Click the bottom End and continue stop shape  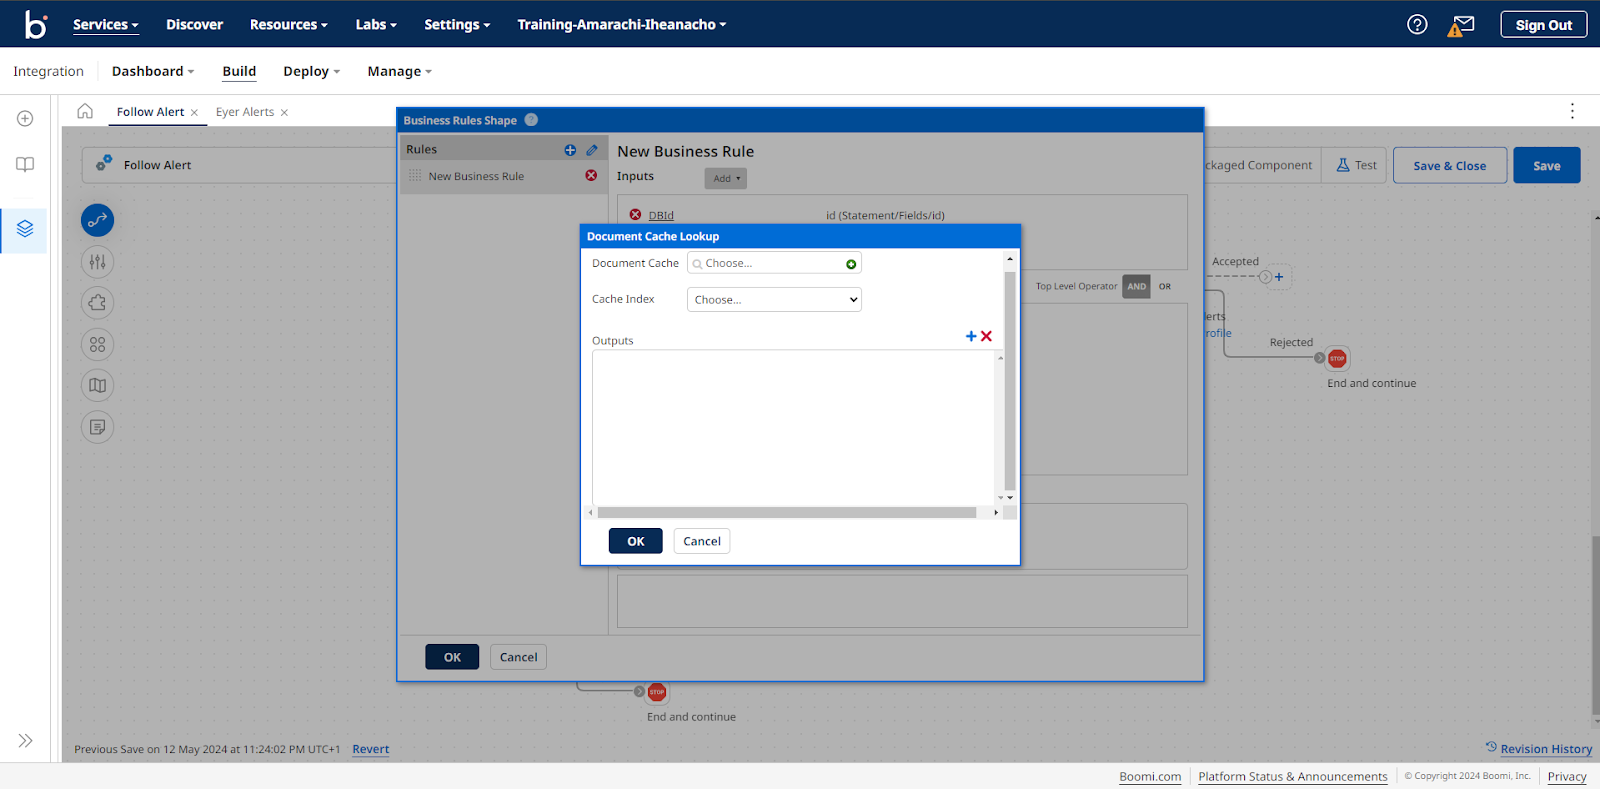point(657,692)
